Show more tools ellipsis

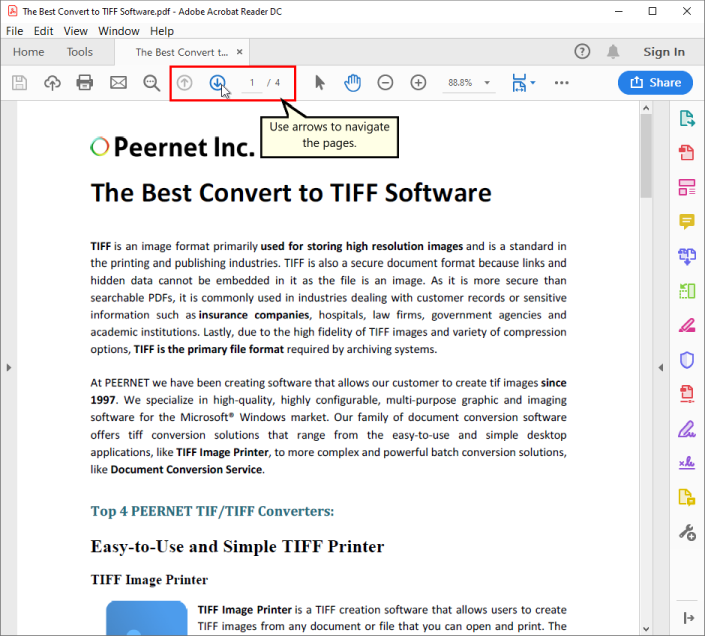click(x=562, y=83)
